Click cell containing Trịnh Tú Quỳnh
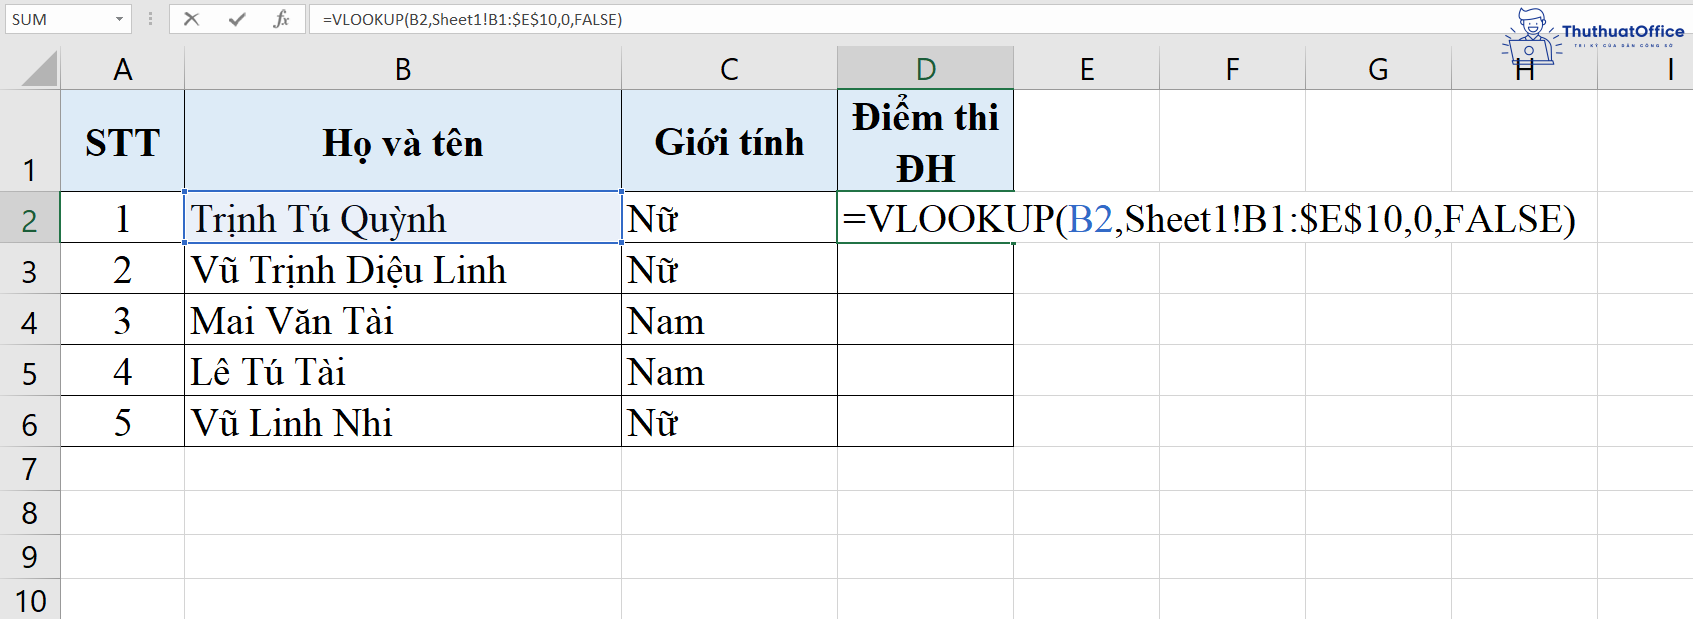Image resolution: width=1693 pixels, height=619 pixels. coord(402,218)
